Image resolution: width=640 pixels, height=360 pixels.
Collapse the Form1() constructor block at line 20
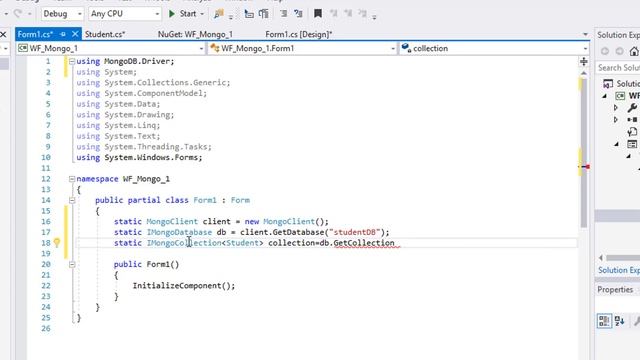(x=72, y=264)
